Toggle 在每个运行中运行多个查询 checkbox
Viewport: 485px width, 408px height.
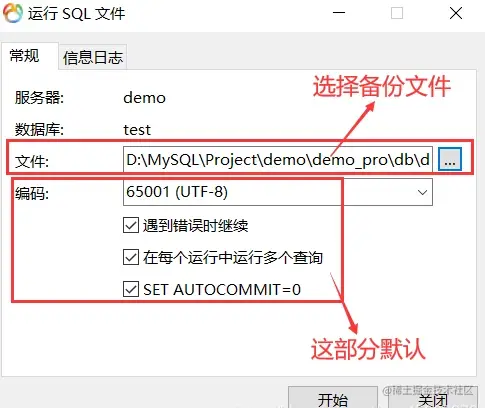[131, 257]
